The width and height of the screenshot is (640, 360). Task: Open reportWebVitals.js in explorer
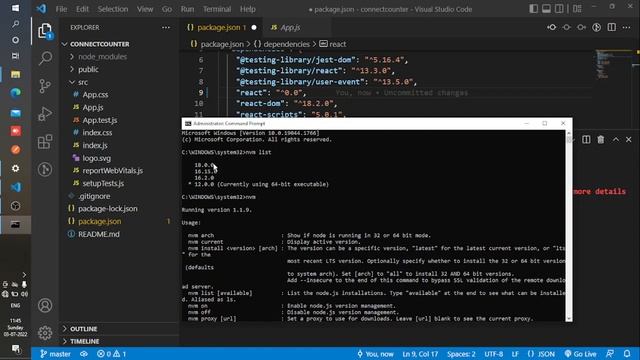113,171
